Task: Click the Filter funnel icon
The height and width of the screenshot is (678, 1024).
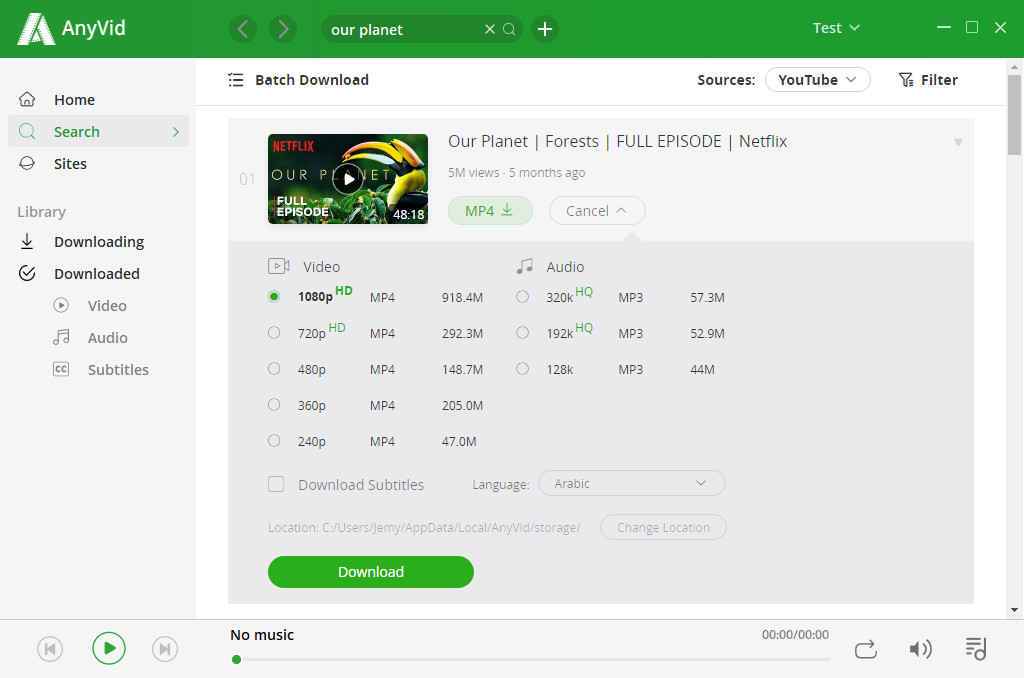Action: point(906,80)
